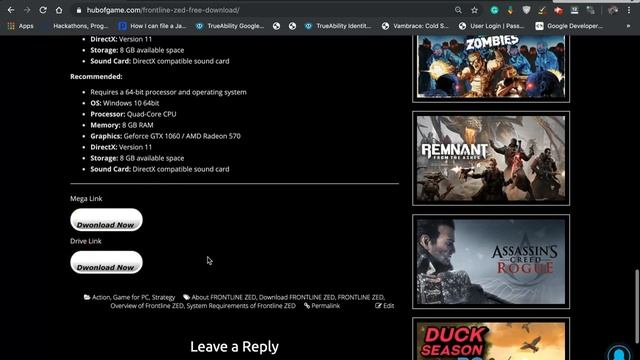
Task: Reload the page with refresh icon
Action: (43, 10)
